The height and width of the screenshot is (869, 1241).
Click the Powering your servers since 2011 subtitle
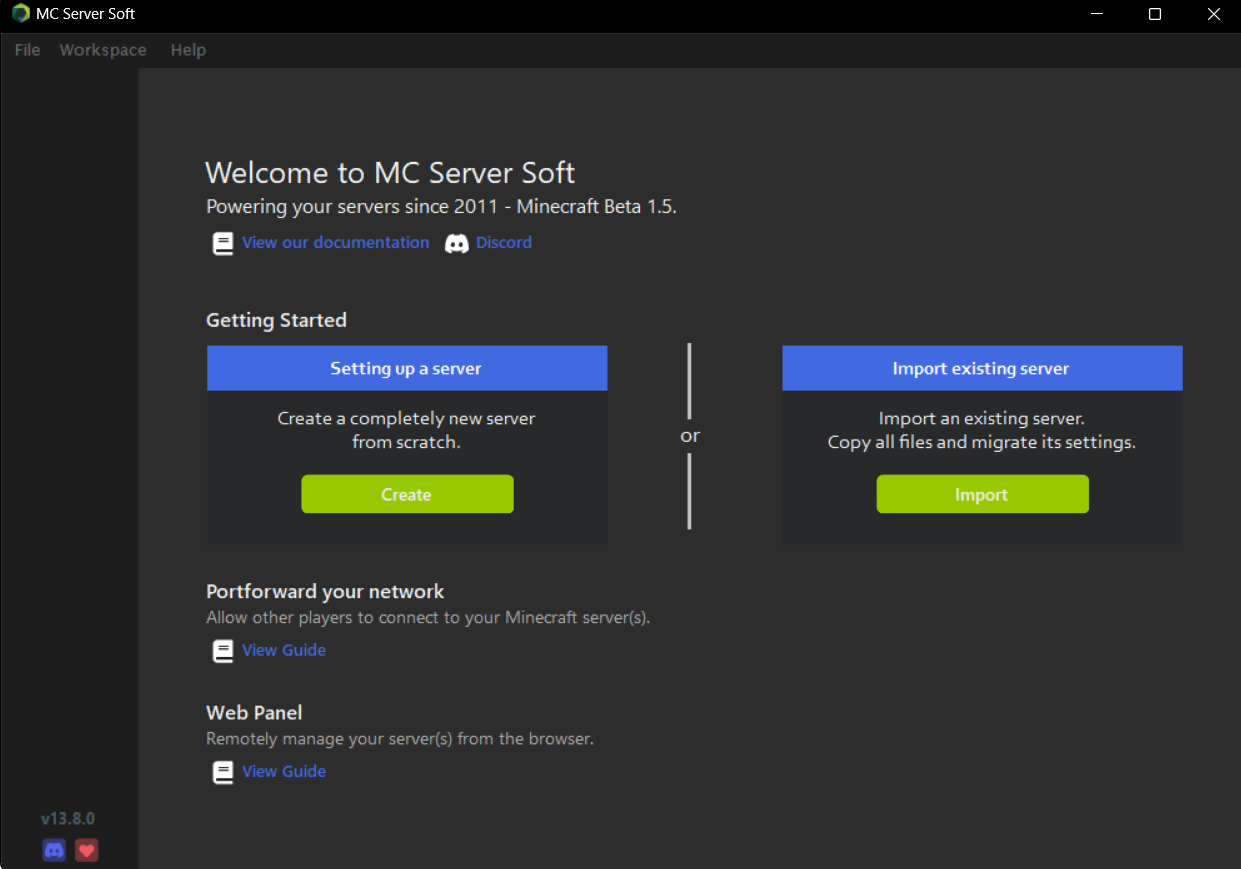point(441,207)
